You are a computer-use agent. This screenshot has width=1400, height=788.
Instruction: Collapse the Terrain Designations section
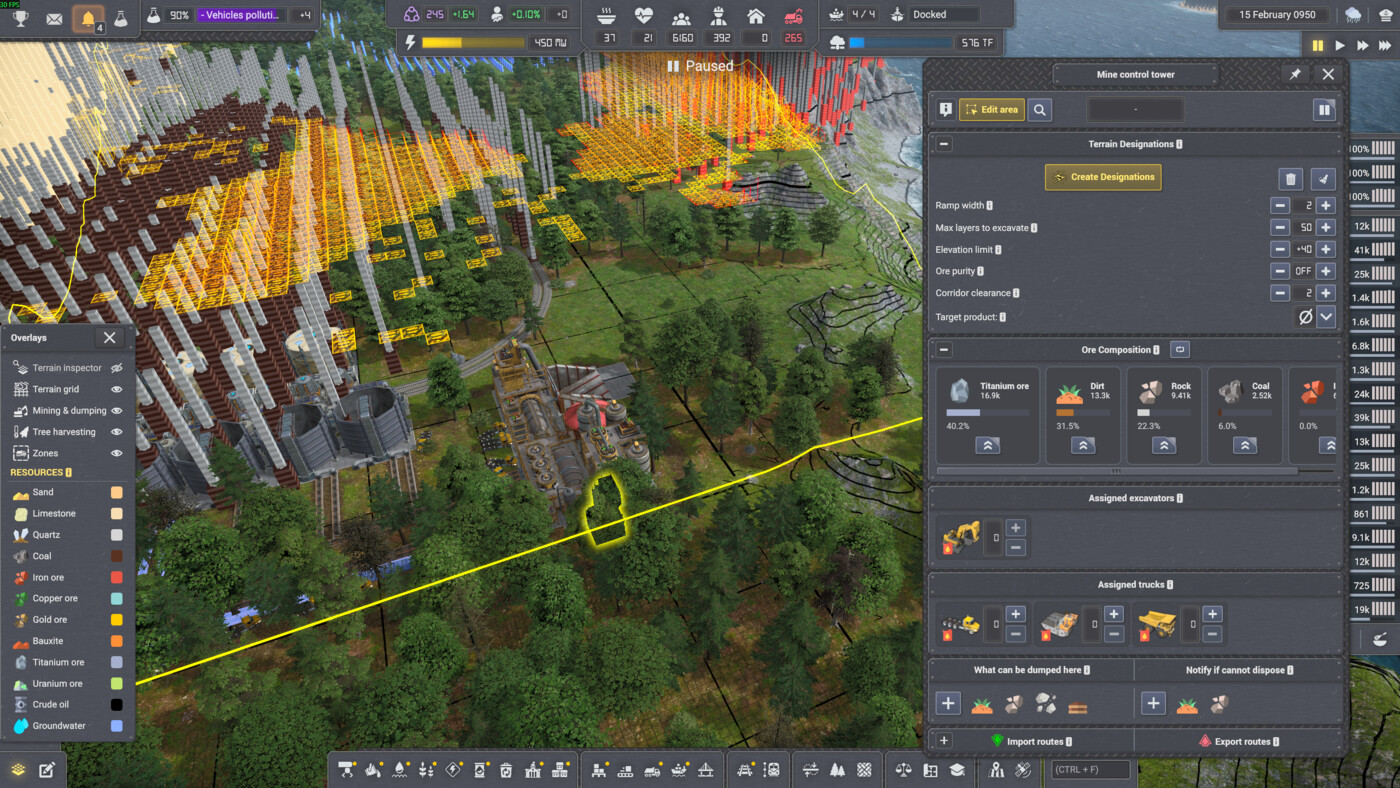pyautogui.click(x=944, y=144)
